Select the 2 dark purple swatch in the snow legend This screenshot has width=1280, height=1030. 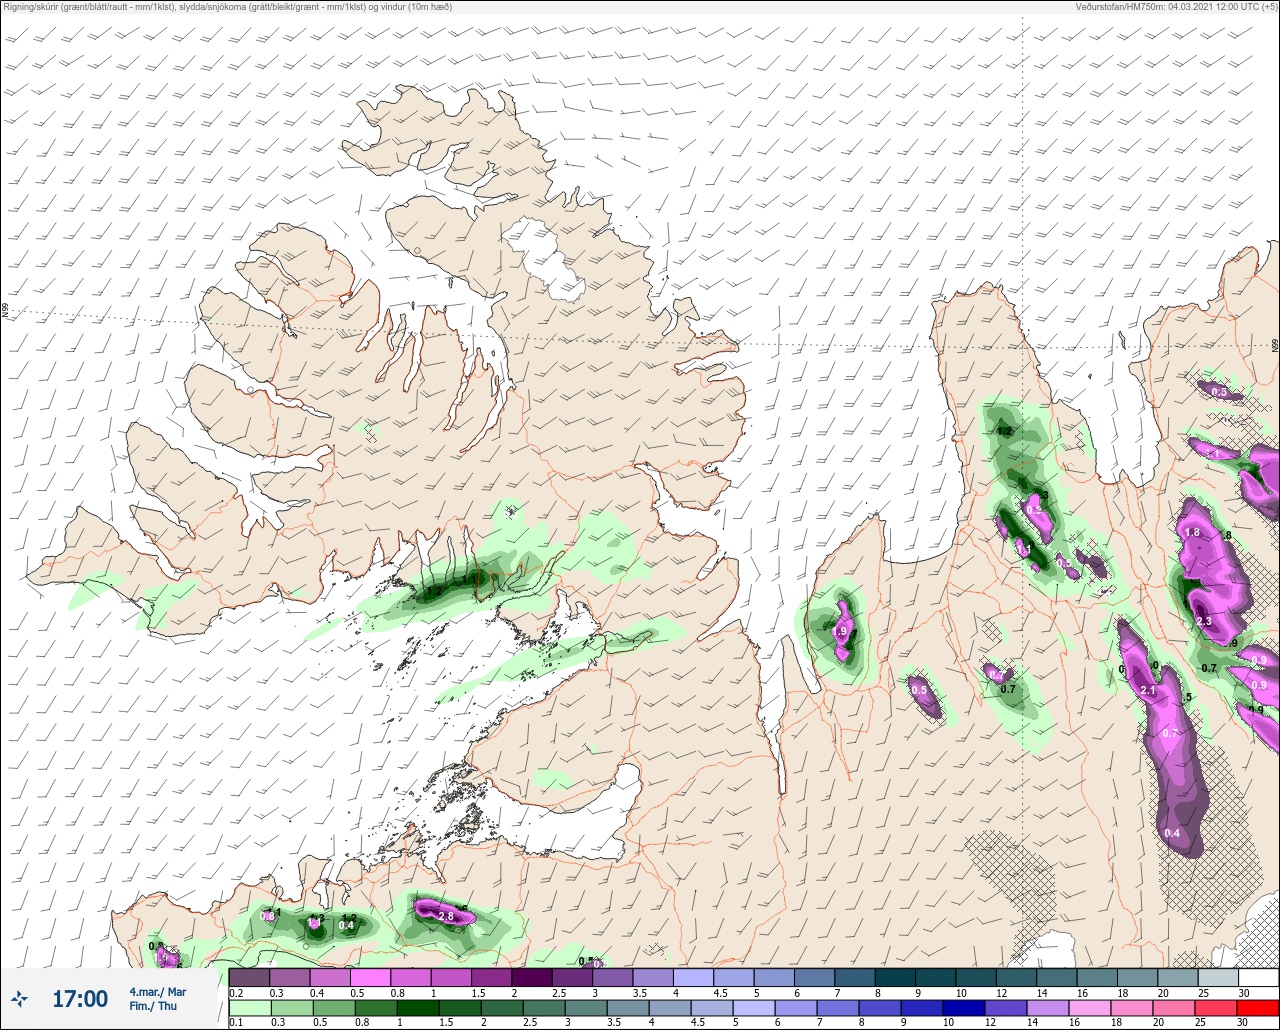531,978
